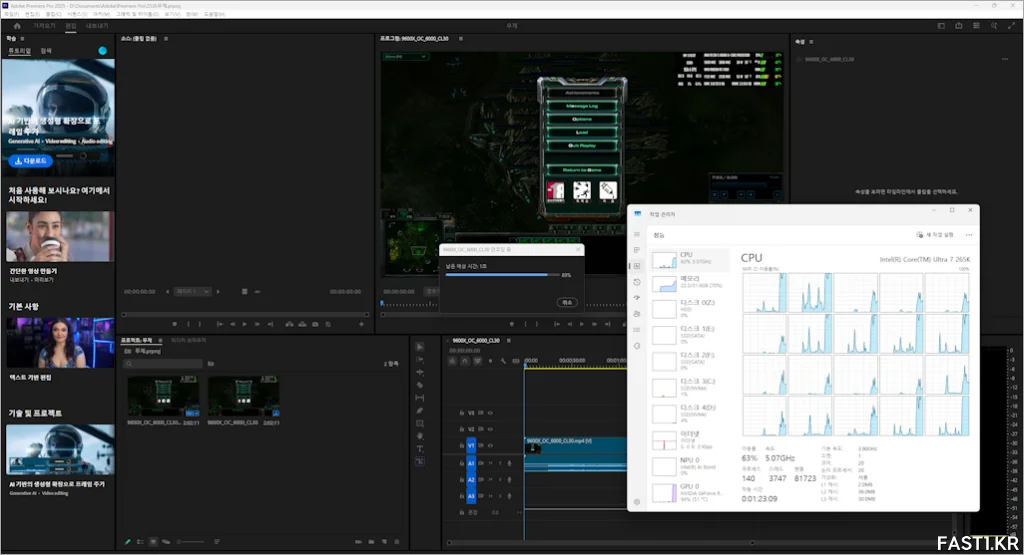
Task: Switch to Import tab in header
Action: click(x=44, y=26)
